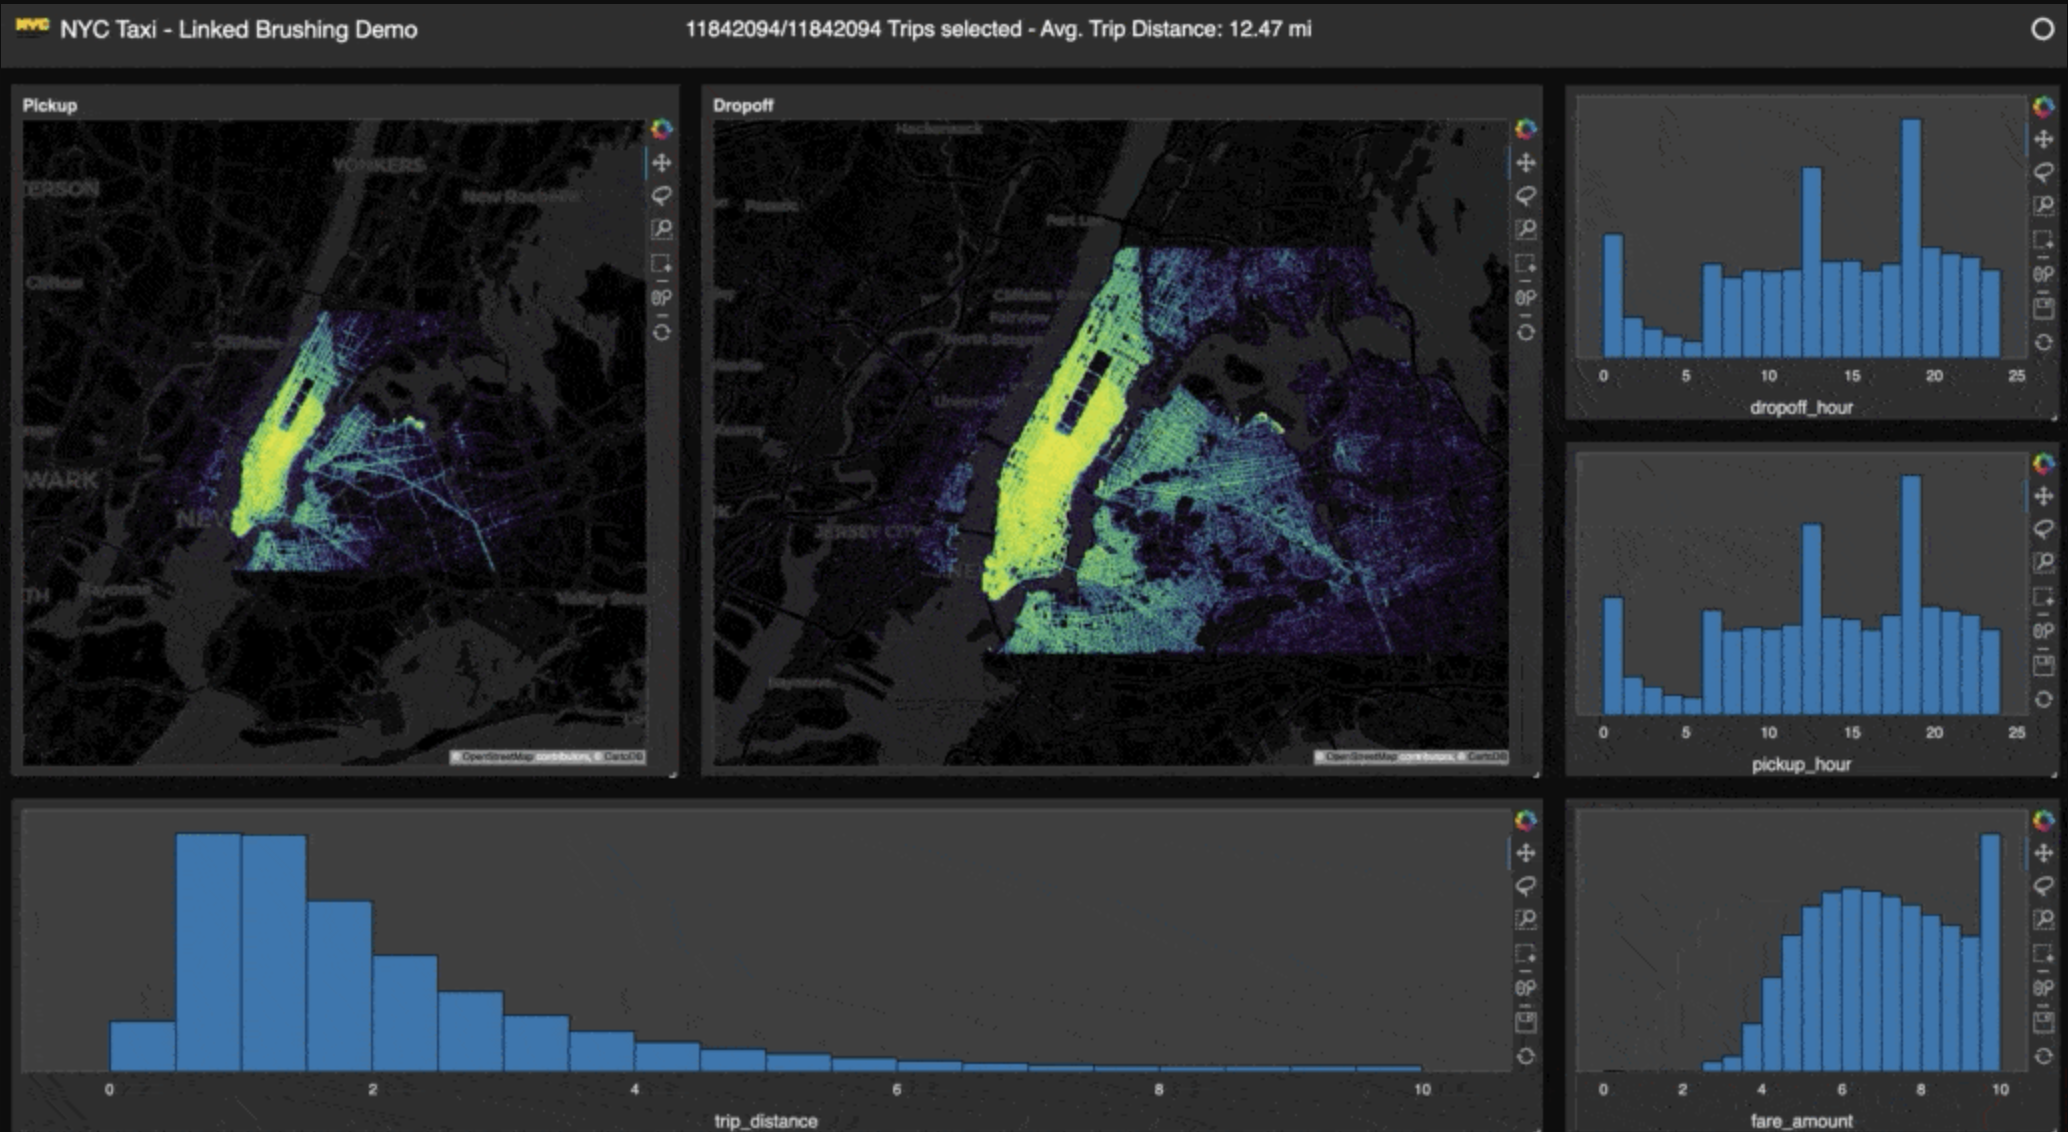Activate Lasso Select on the Pickup map
The image size is (2068, 1132).
click(x=661, y=196)
